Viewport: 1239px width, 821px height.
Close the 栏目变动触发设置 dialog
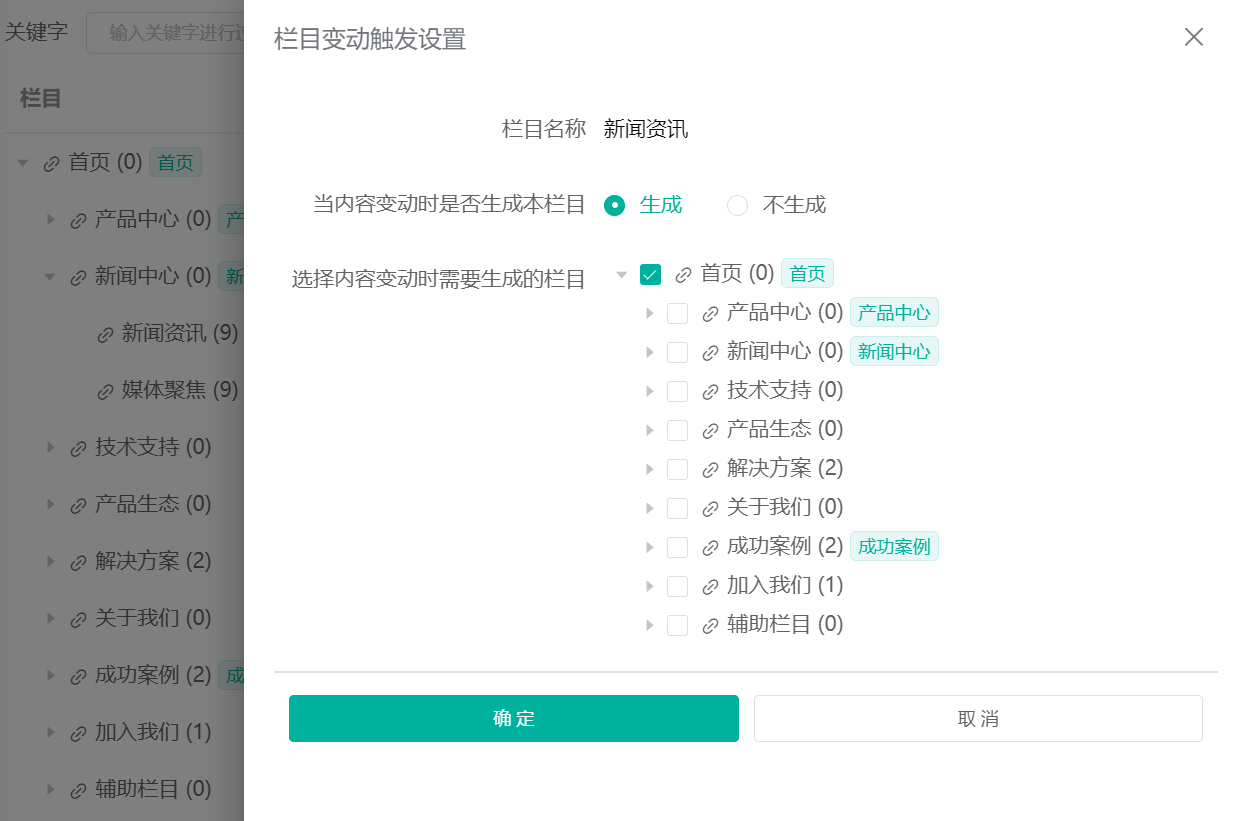(x=1193, y=37)
